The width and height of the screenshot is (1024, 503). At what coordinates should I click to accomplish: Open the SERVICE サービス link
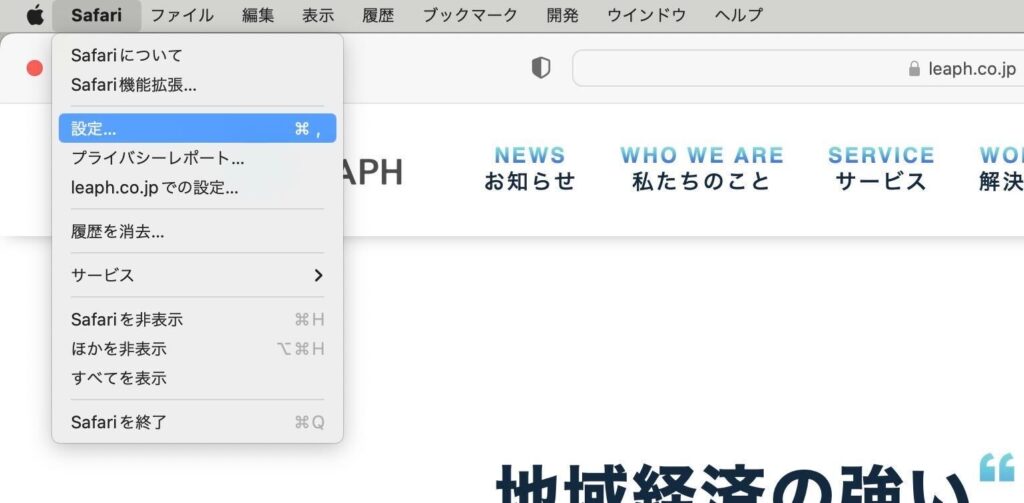[x=881, y=169]
